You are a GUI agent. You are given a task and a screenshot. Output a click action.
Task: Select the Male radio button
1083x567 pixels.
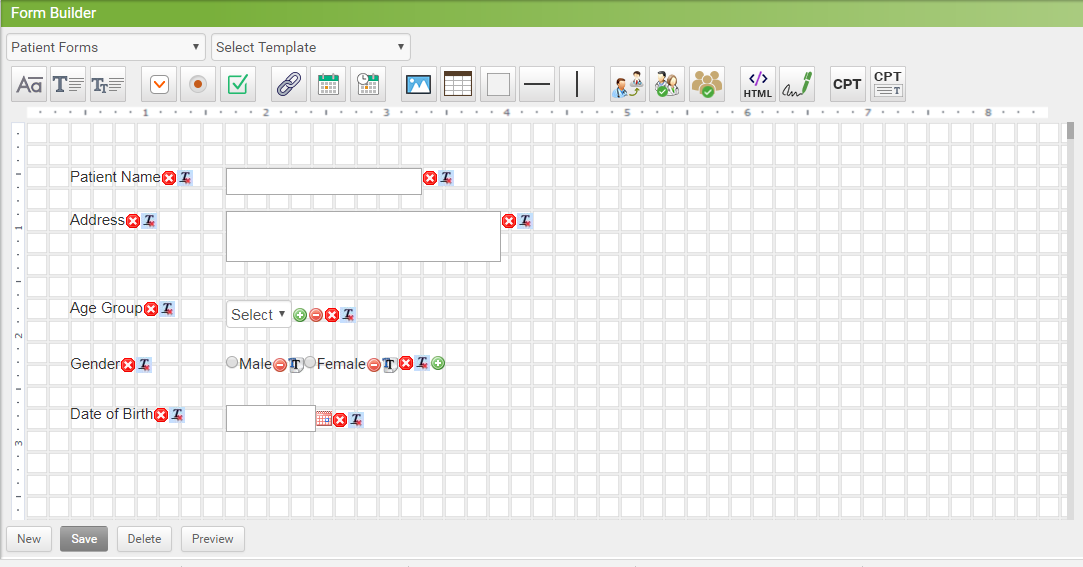coord(232,363)
